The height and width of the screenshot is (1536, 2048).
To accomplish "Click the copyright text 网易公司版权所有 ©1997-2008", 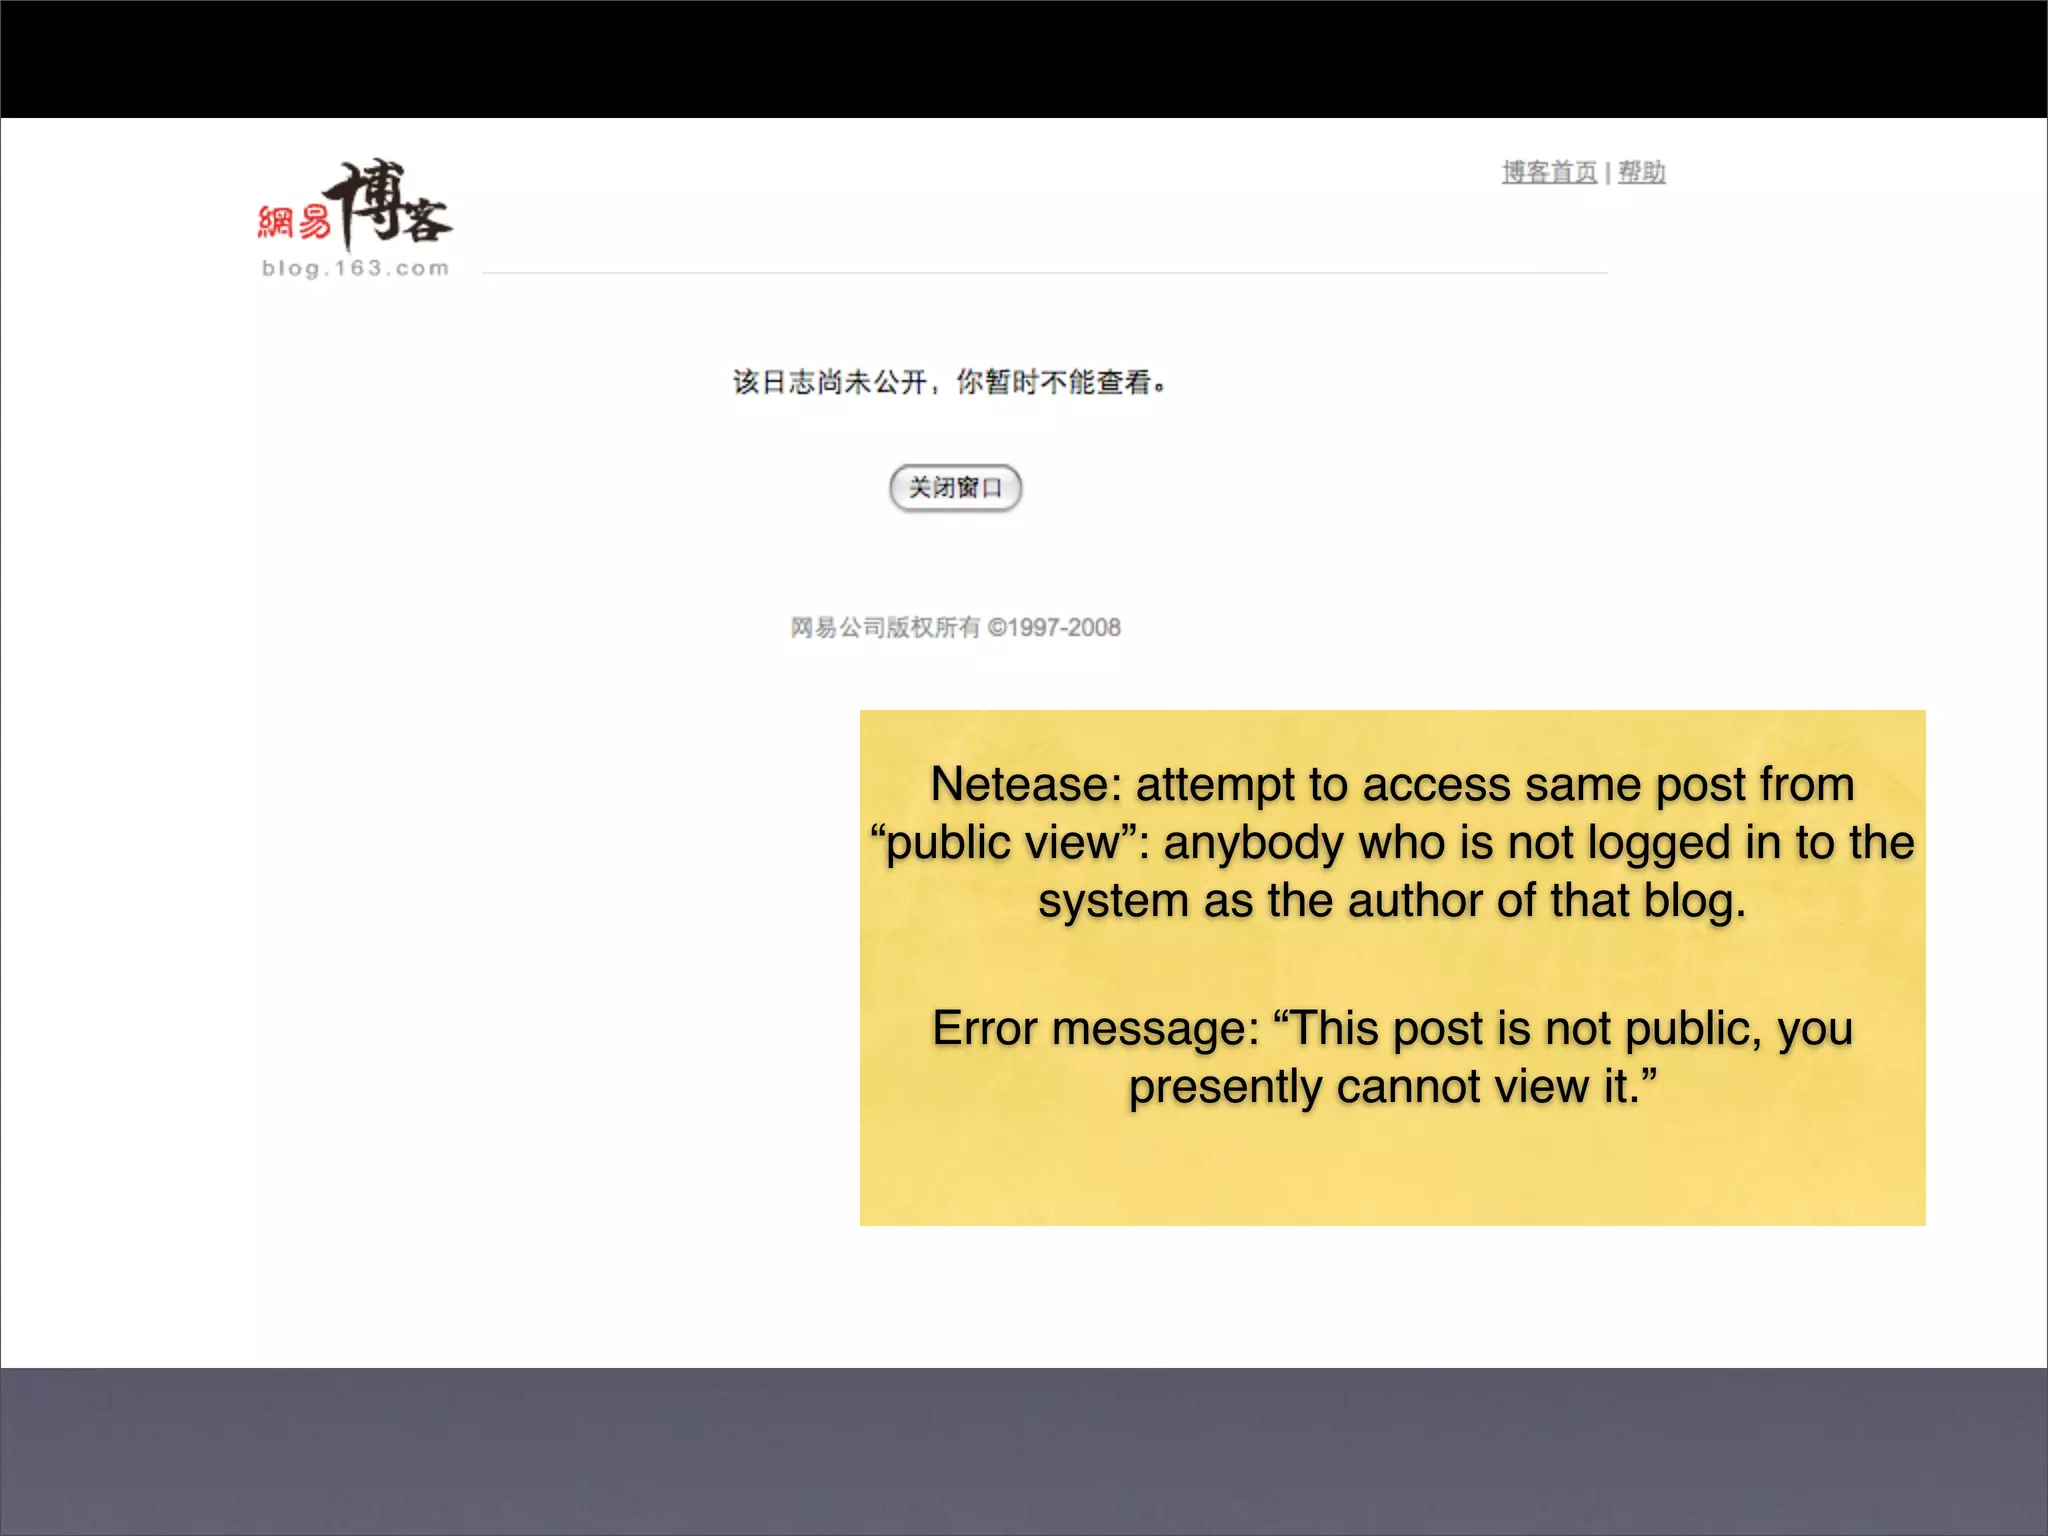I will [955, 627].
